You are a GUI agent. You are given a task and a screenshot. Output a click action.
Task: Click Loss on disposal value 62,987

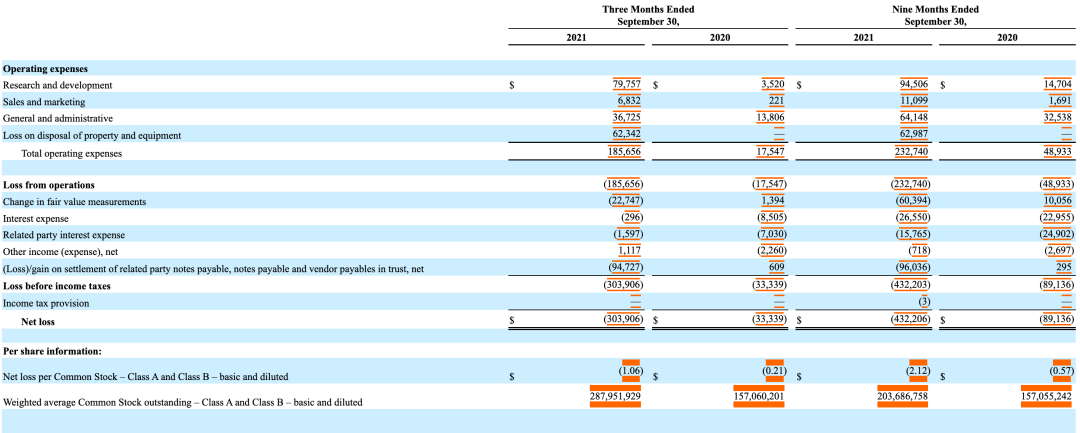click(x=913, y=136)
